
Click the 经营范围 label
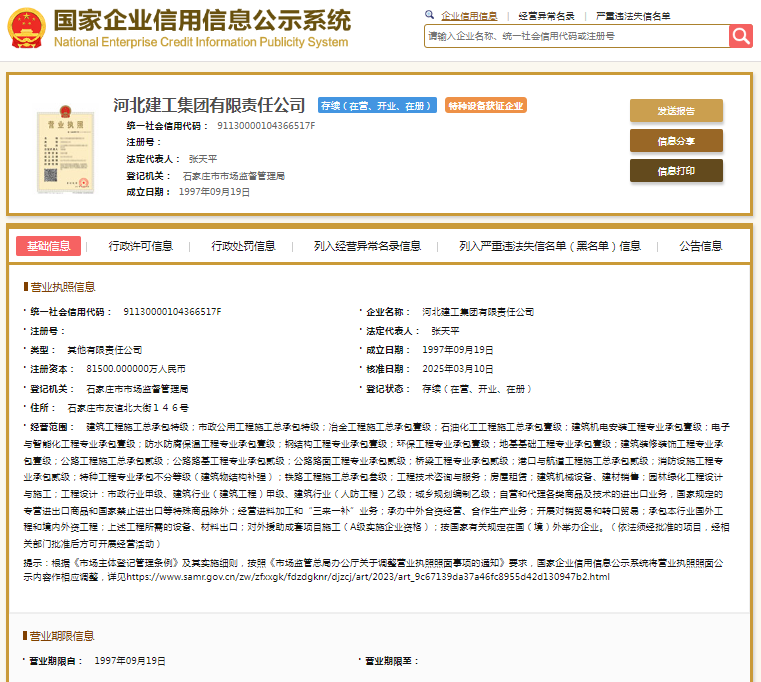tap(51, 427)
